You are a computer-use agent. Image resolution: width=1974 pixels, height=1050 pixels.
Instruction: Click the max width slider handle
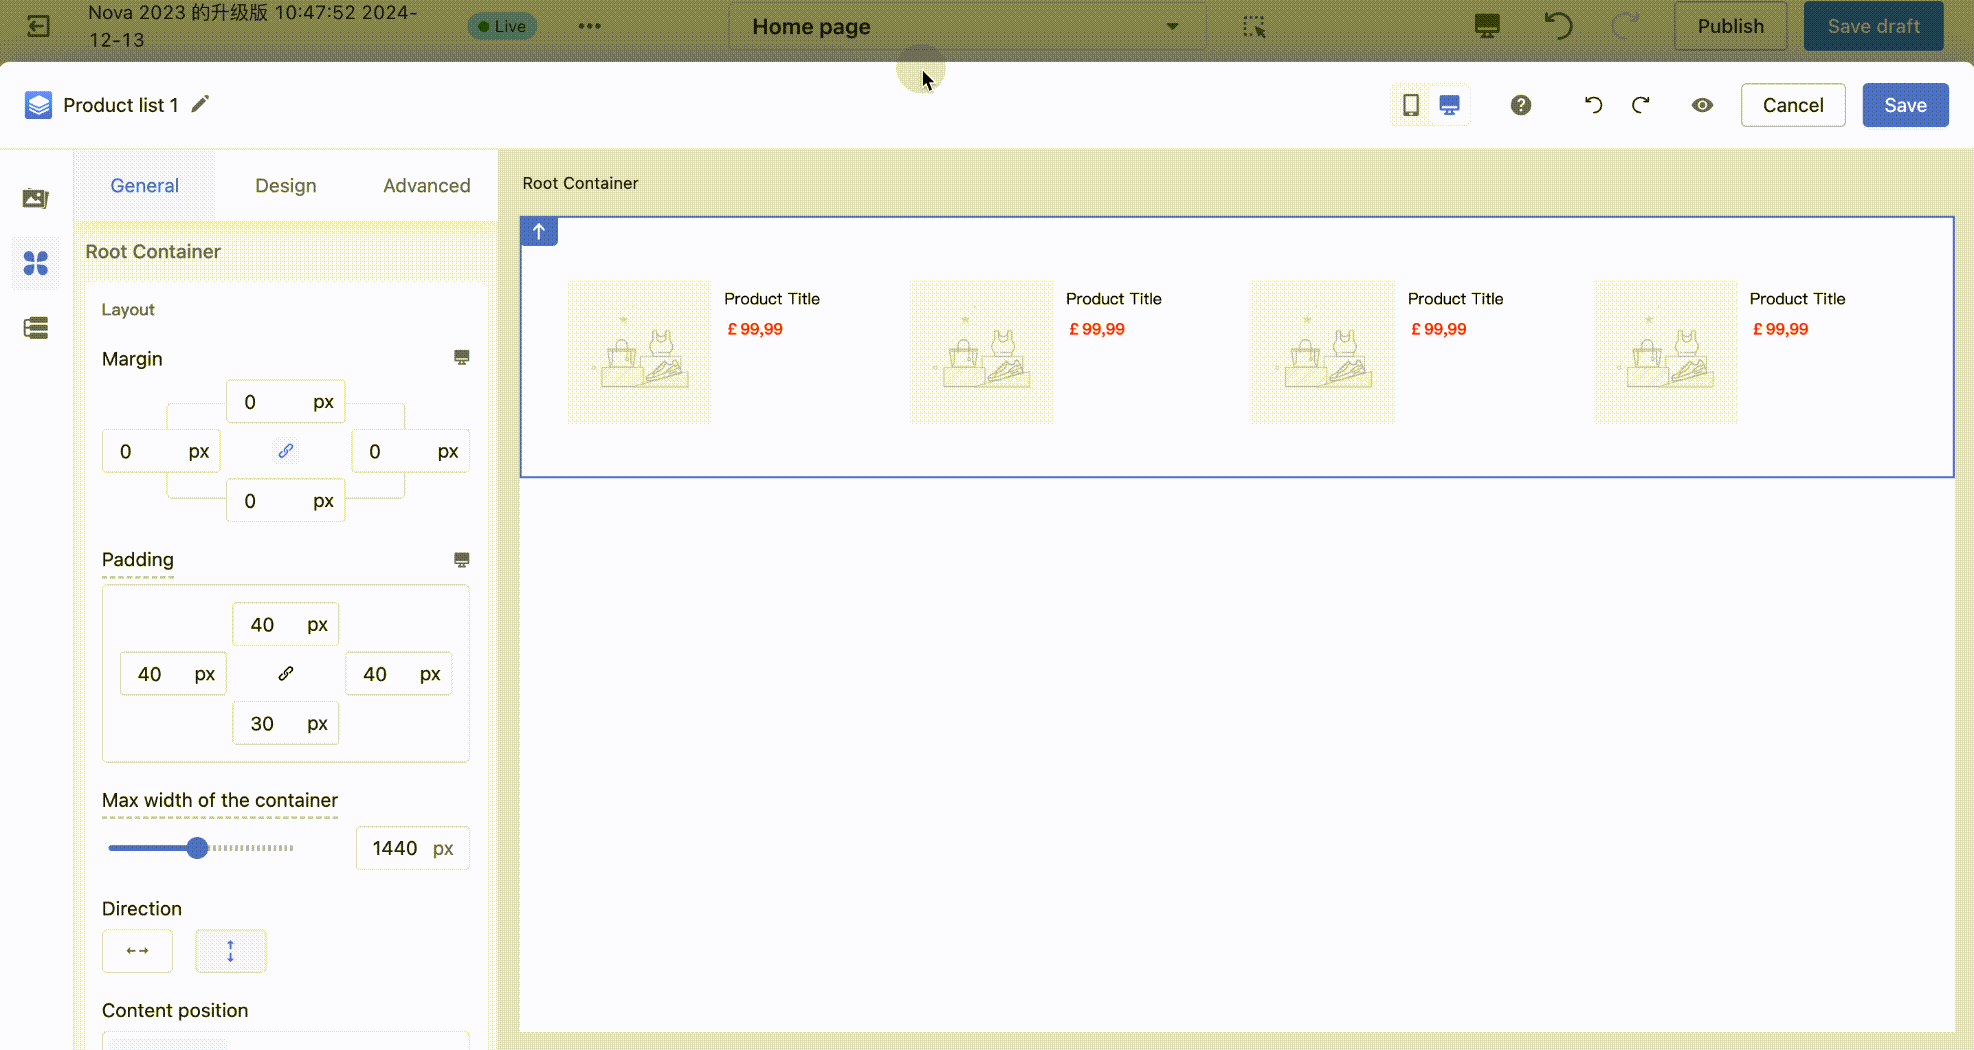coord(198,848)
